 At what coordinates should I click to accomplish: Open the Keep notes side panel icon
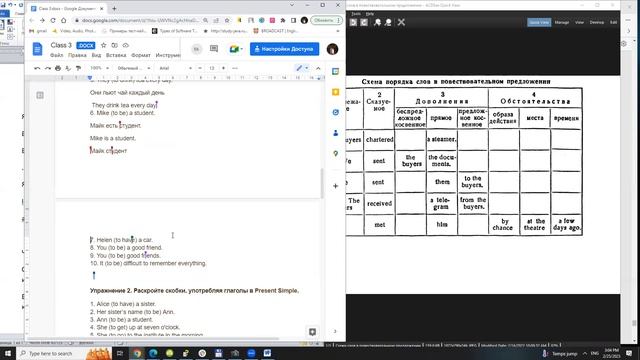pyautogui.click(x=336, y=92)
